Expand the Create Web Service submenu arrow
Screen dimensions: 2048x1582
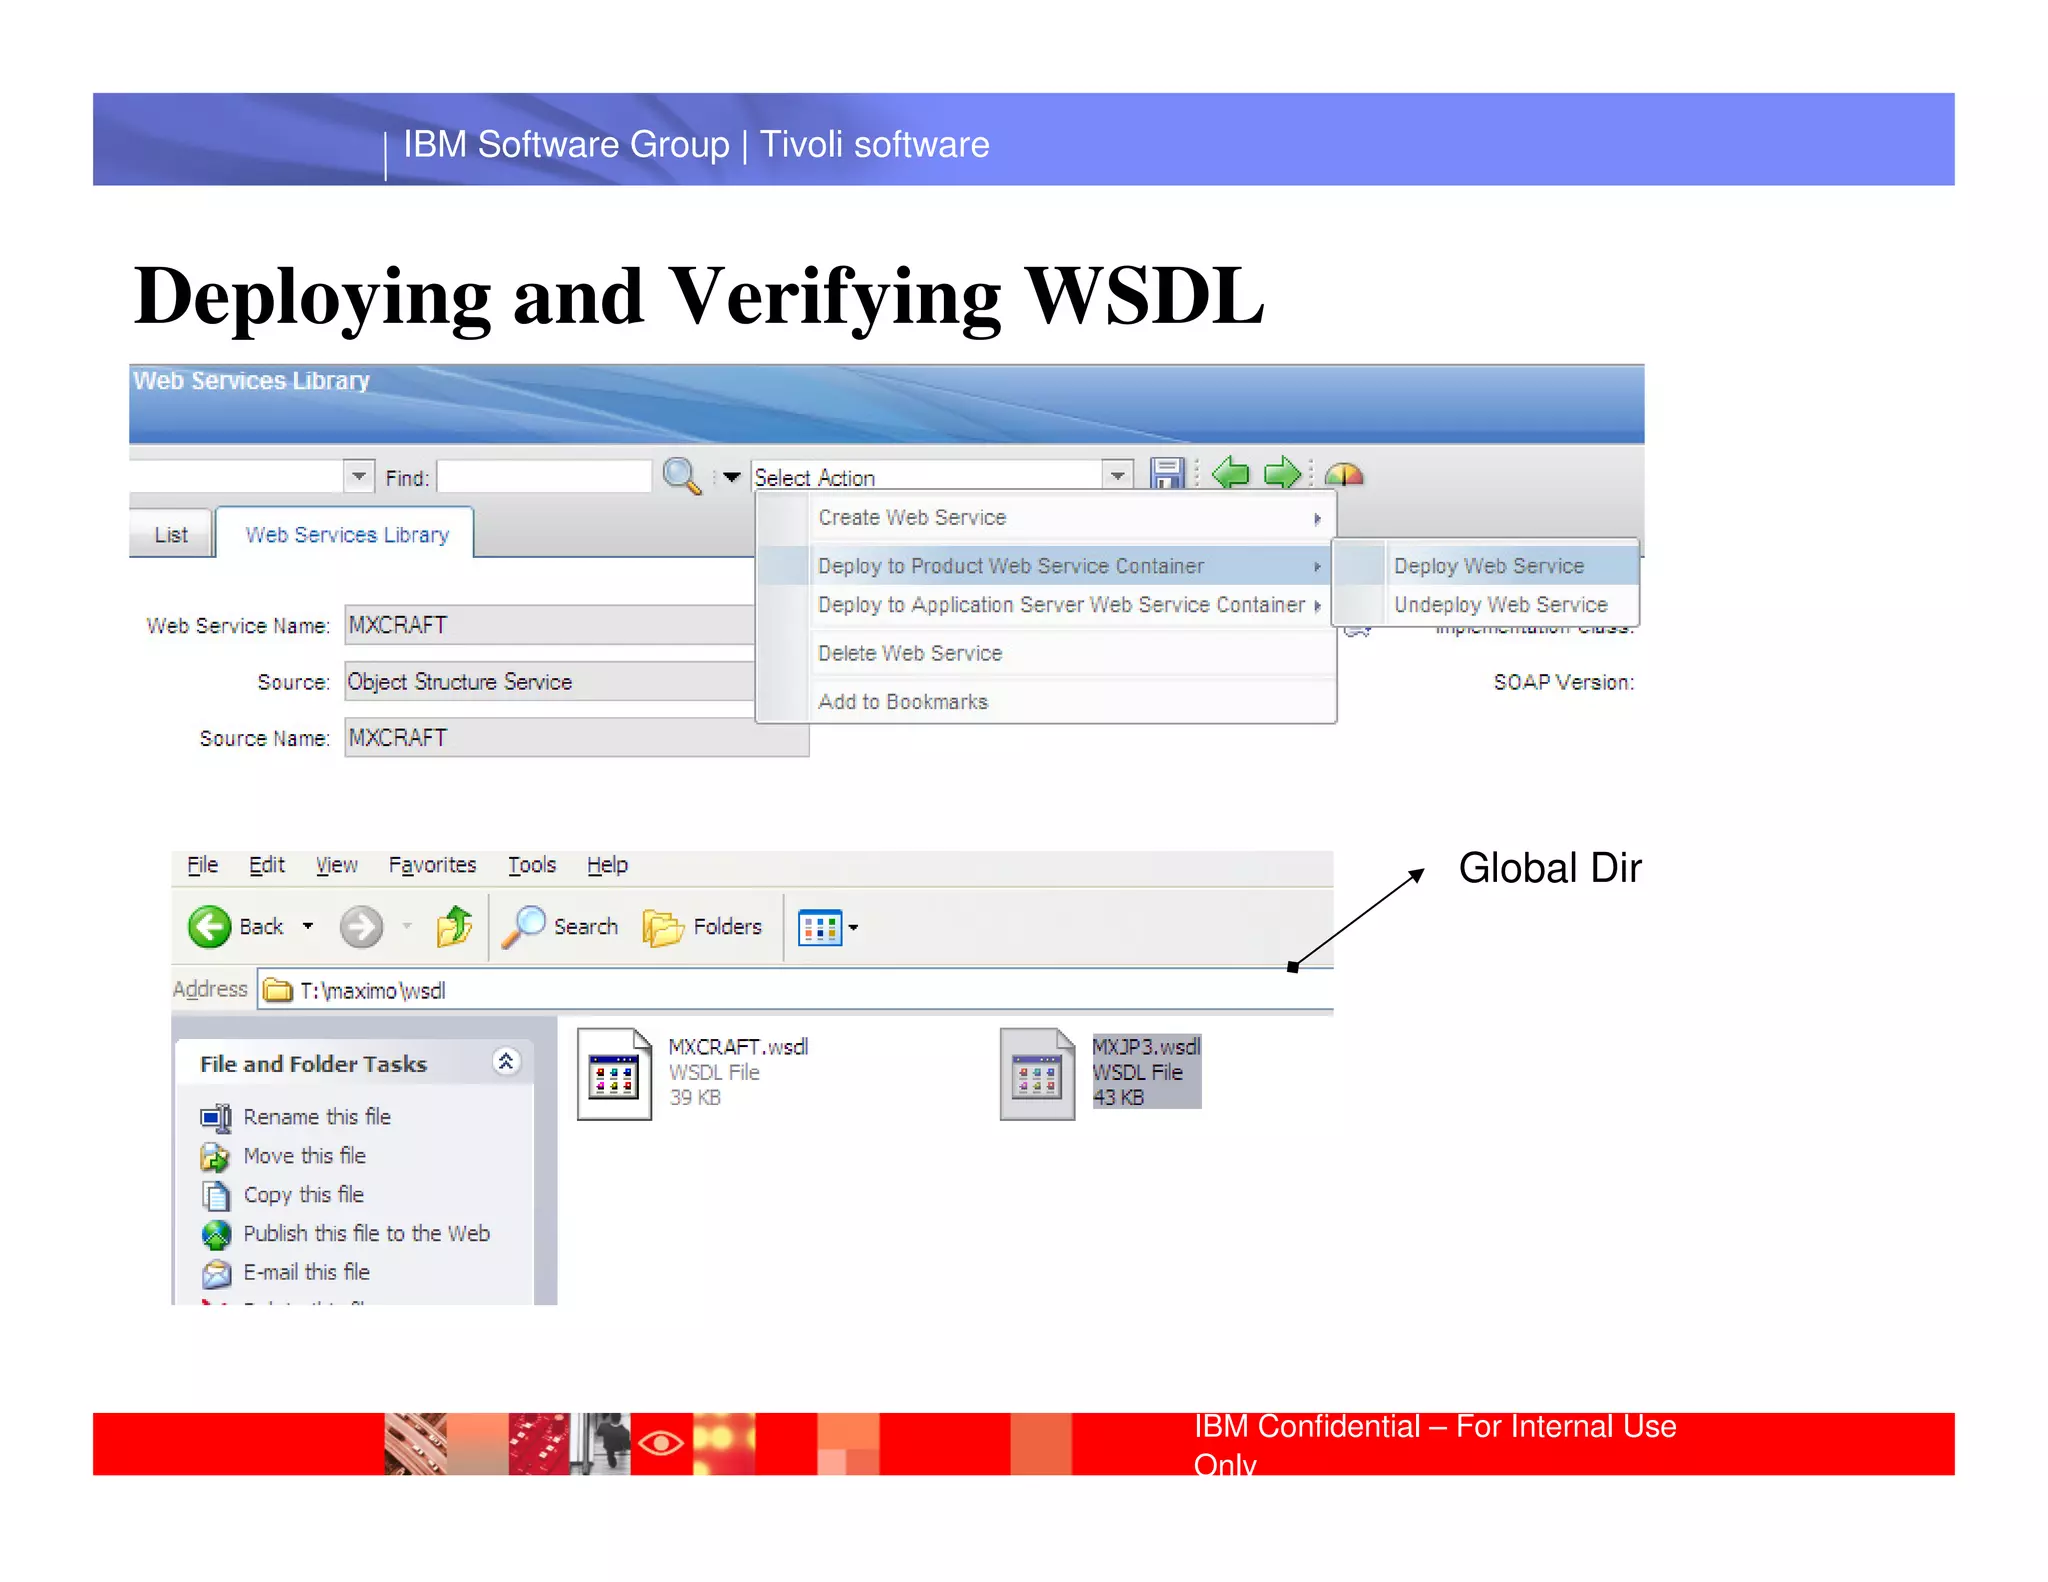1317,519
